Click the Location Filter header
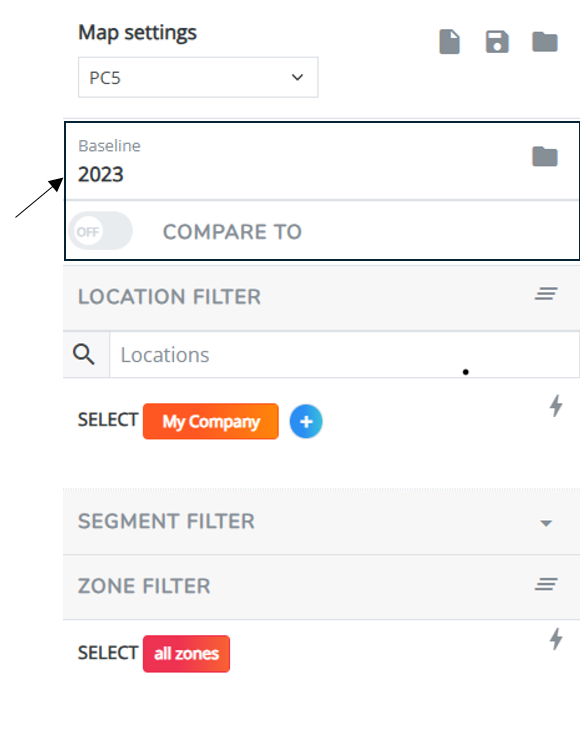580x731 pixels. click(321, 297)
